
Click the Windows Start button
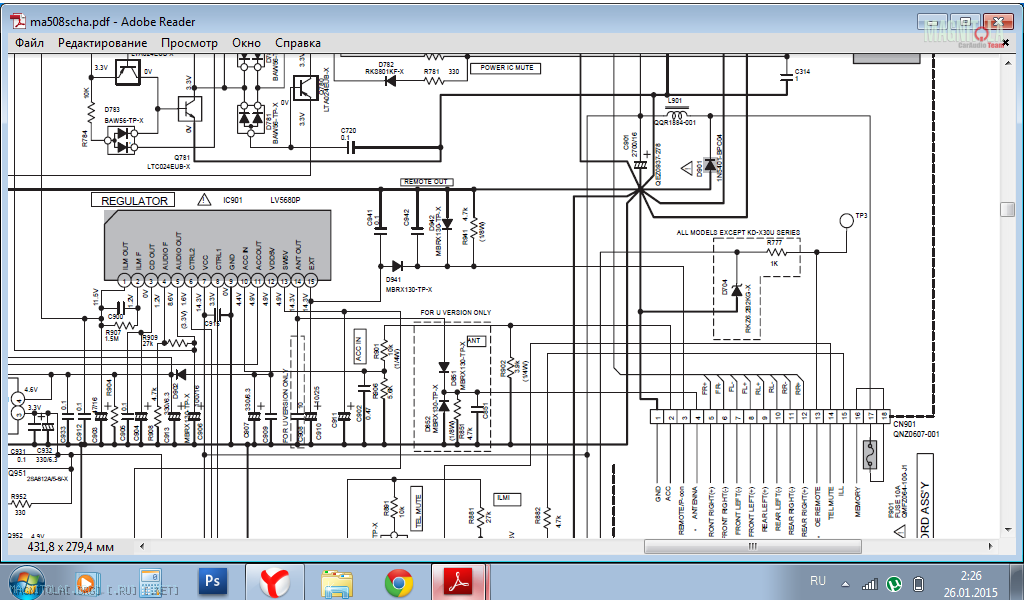24,581
